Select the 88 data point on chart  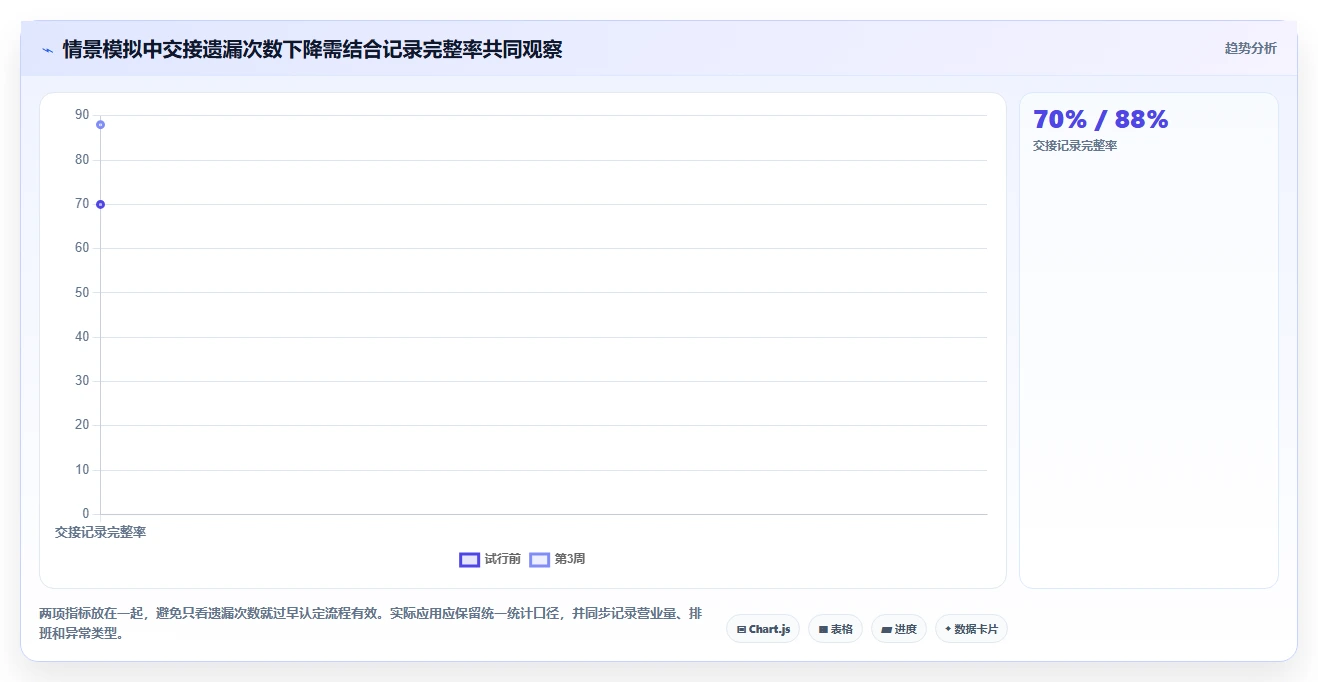tap(100, 124)
